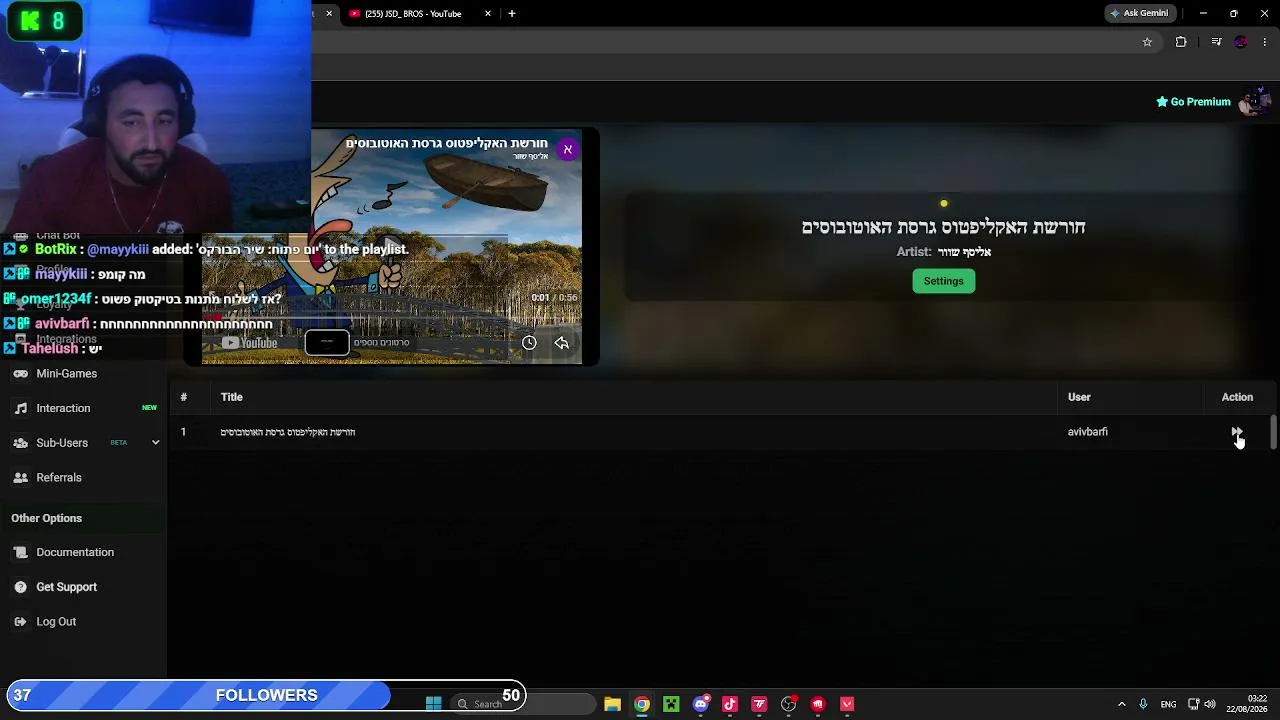The image size is (1280, 720).
Task: Click the Go Premium link
Action: 1193,102
